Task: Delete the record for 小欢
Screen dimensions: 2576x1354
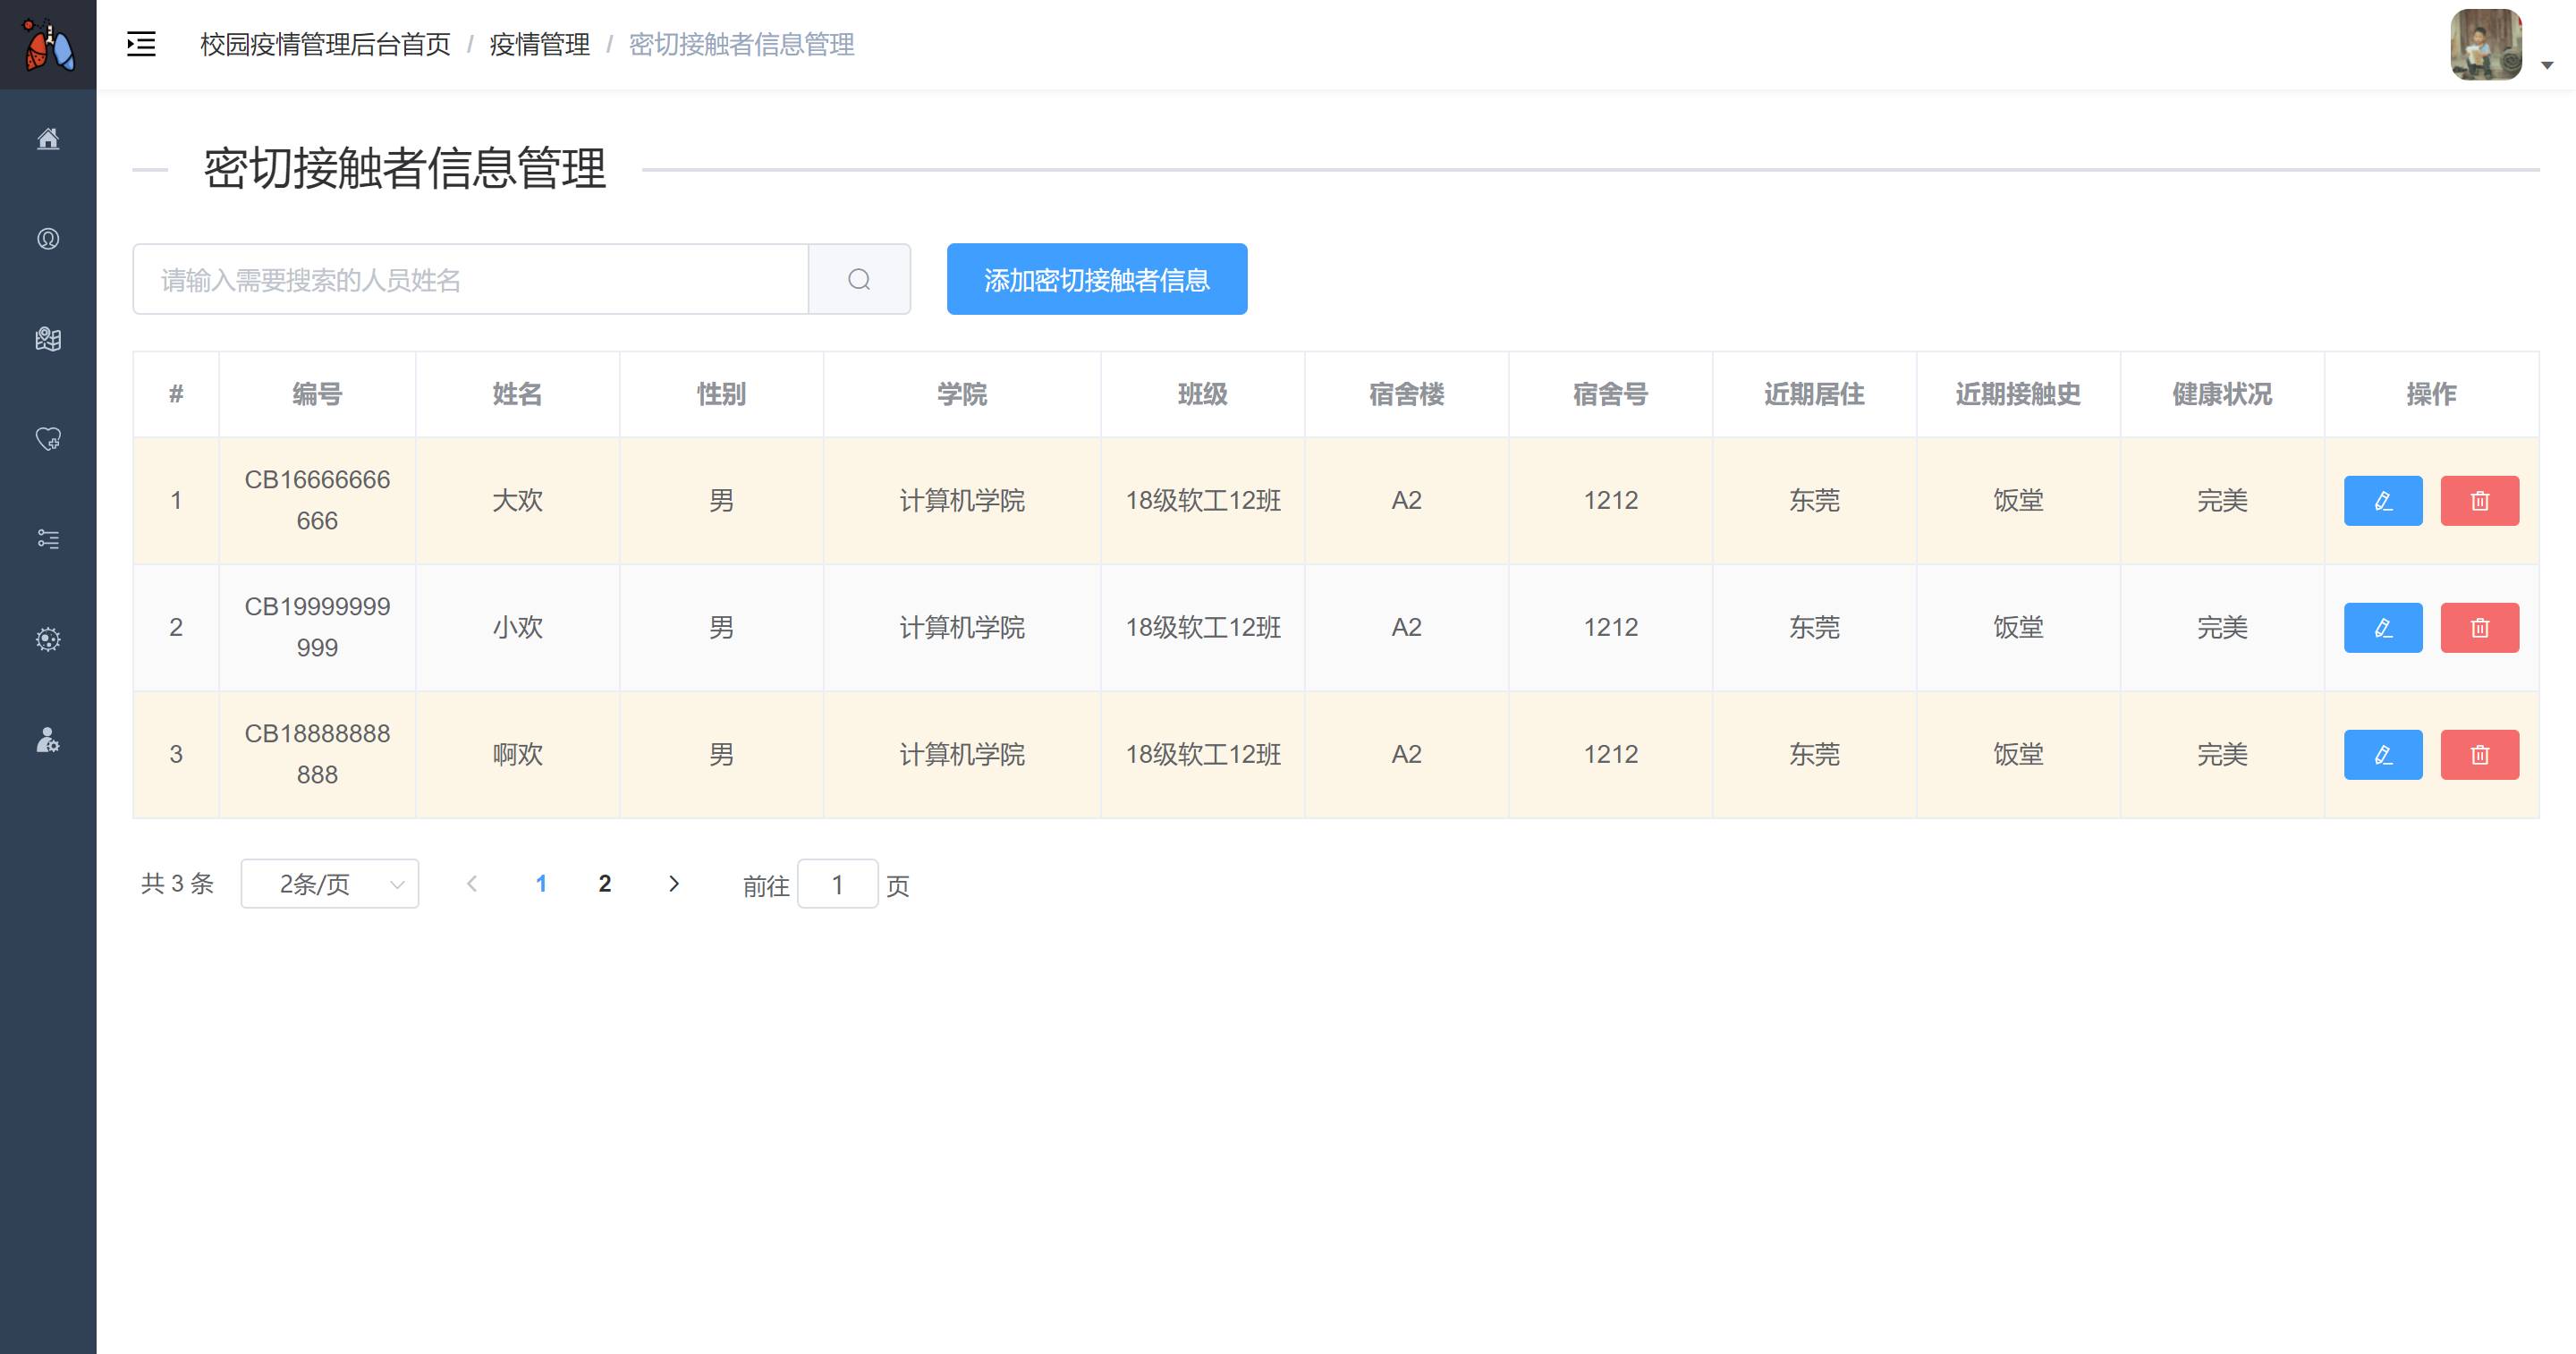Action: [x=2479, y=627]
